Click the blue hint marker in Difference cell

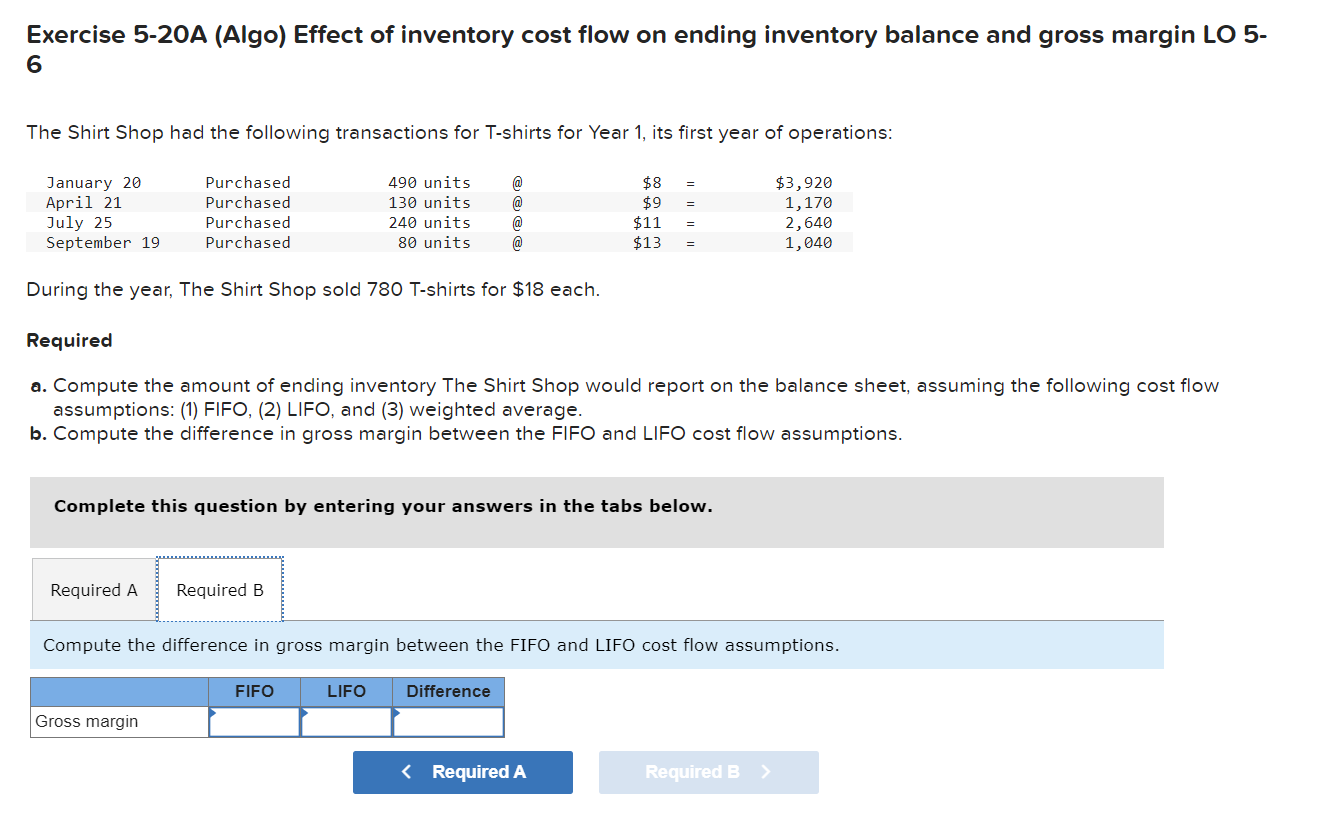click(x=396, y=712)
